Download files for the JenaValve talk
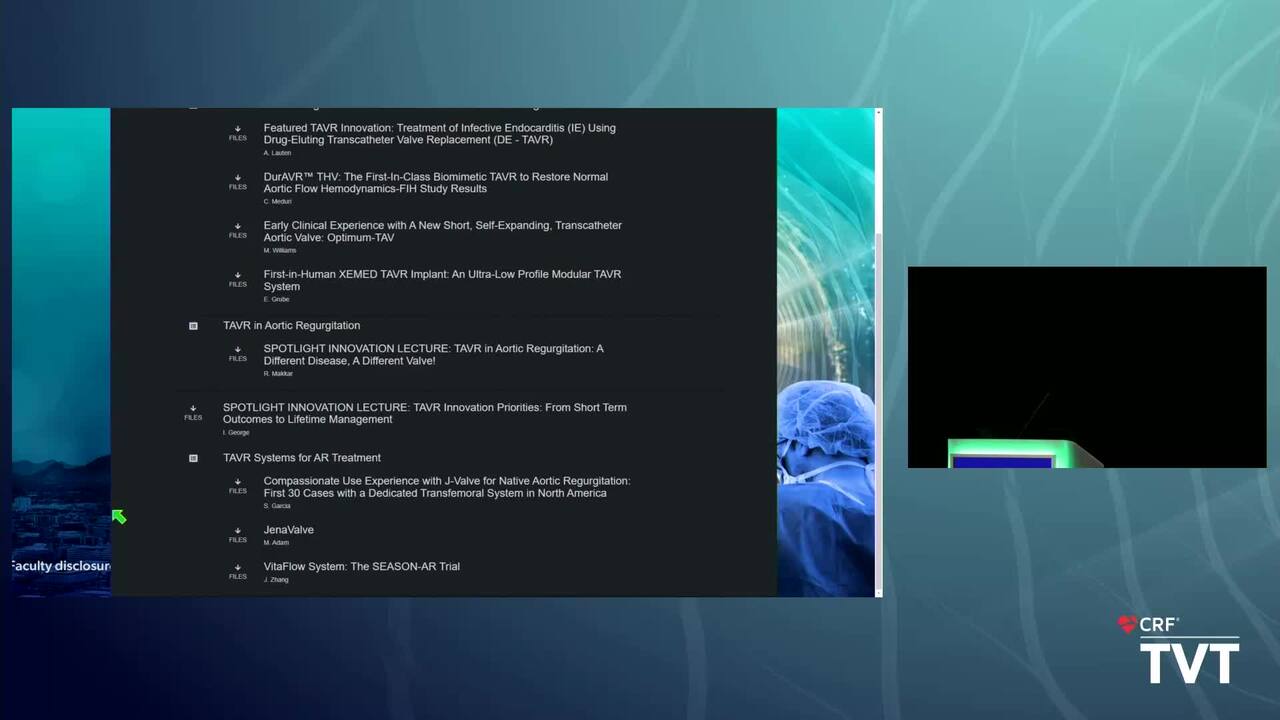 pos(237,535)
